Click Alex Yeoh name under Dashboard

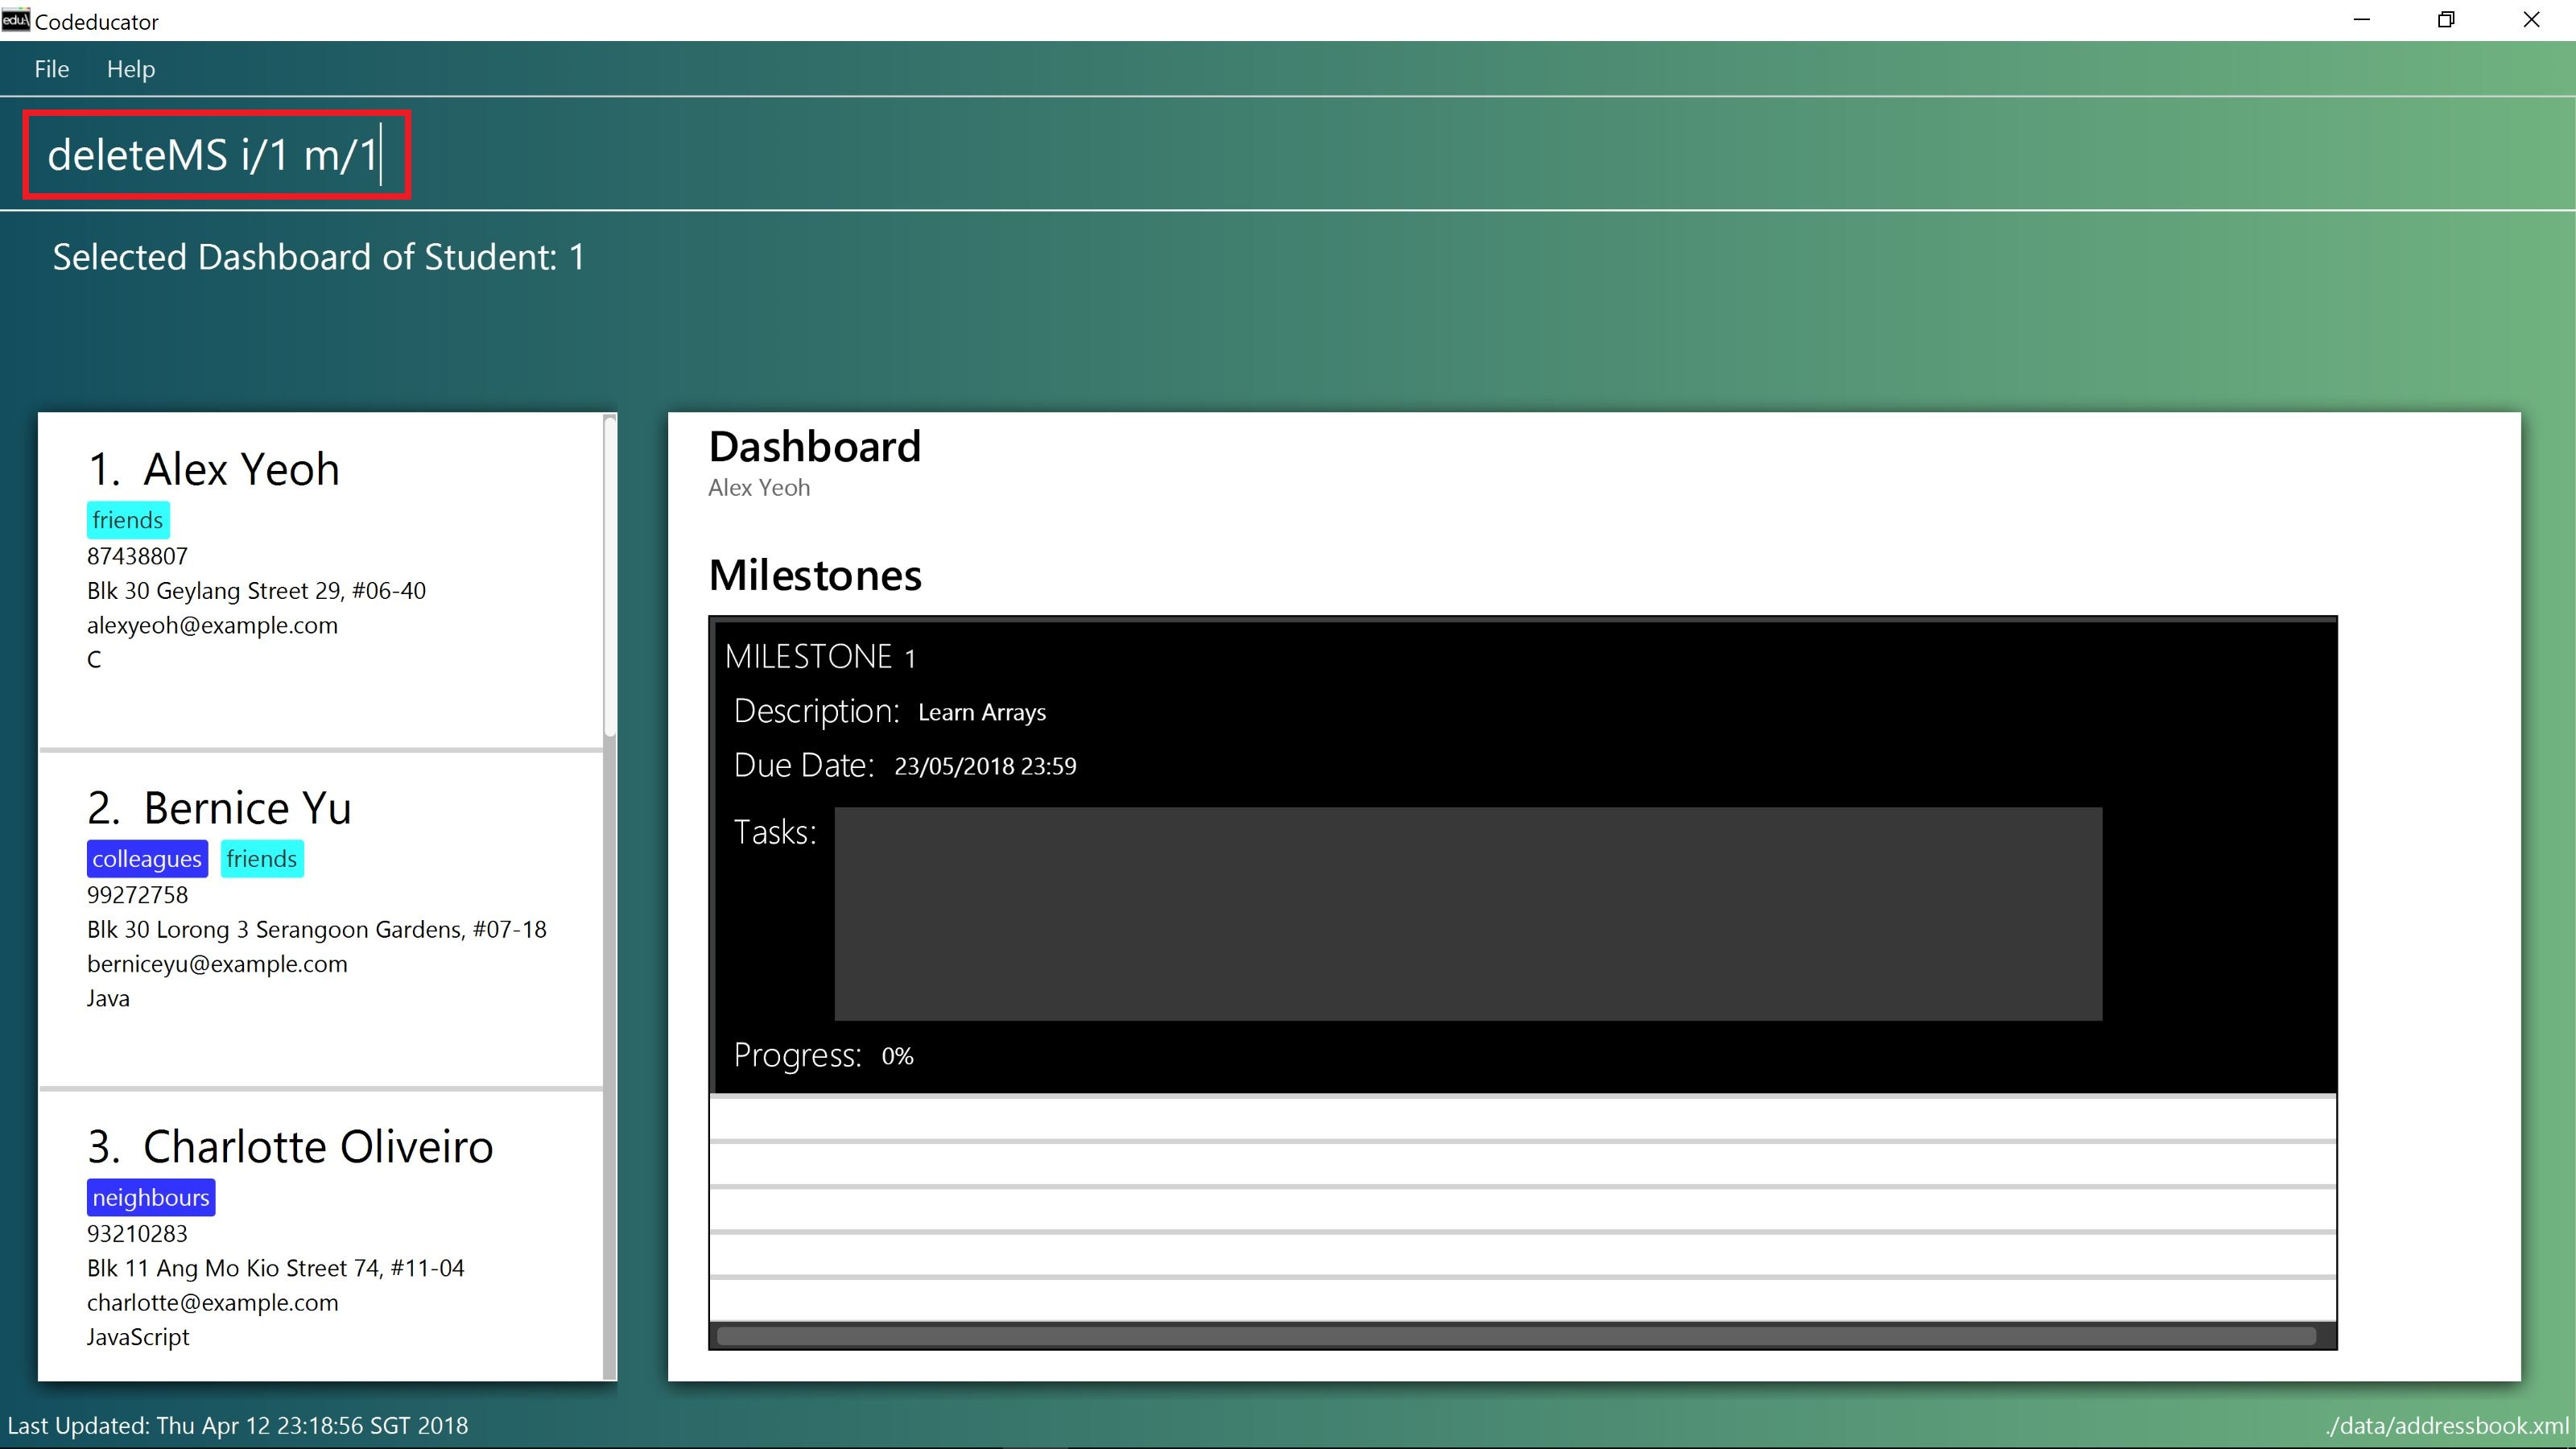[x=759, y=488]
